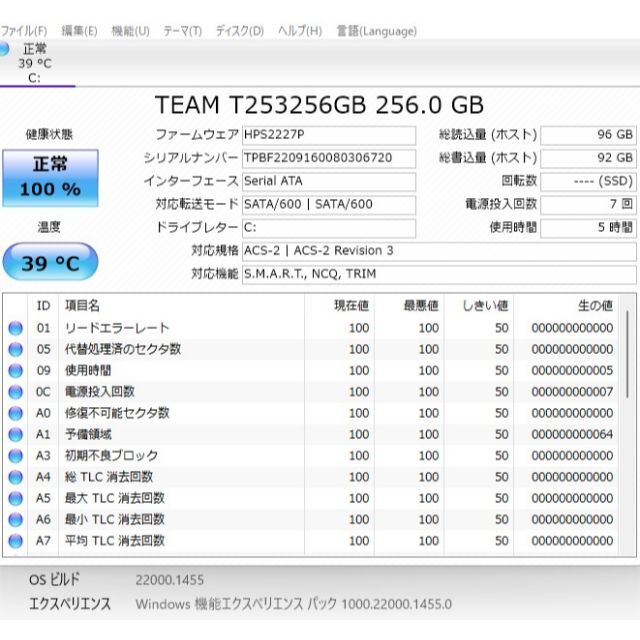
Task: Select the 初期不良ブロック attribute name
Action: pos(111,455)
